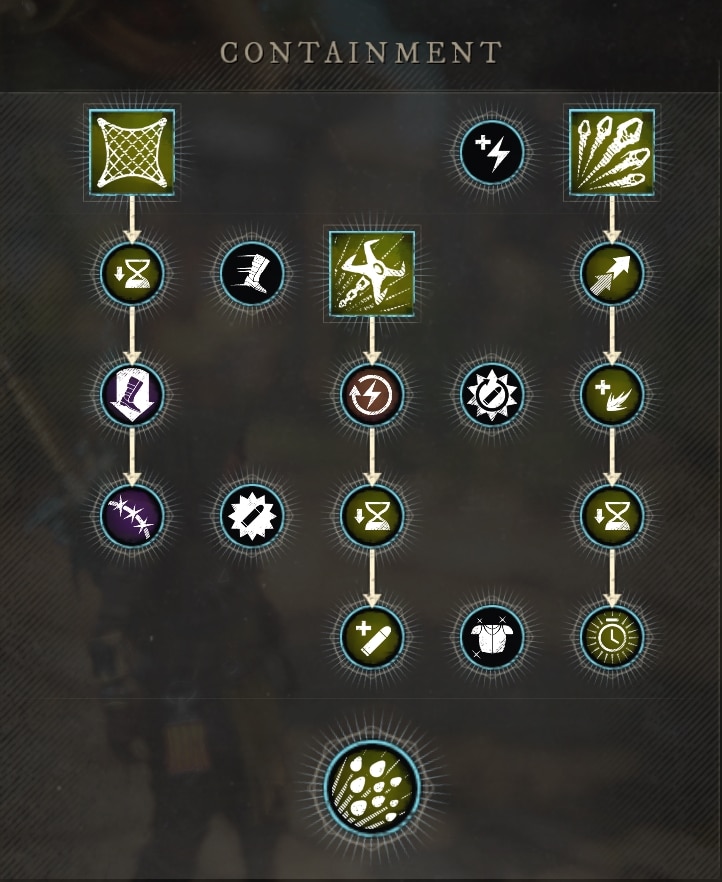Pick the bullet in spiked sun icon
The height and width of the screenshot is (882, 722).
(x=492, y=394)
